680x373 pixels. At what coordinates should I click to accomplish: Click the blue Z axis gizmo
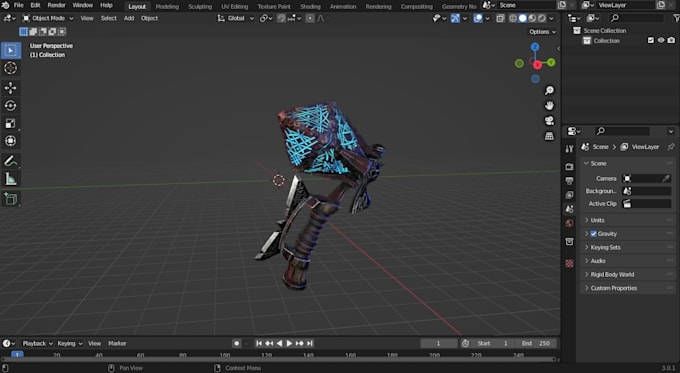pyautogui.click(x=535, y=47)
